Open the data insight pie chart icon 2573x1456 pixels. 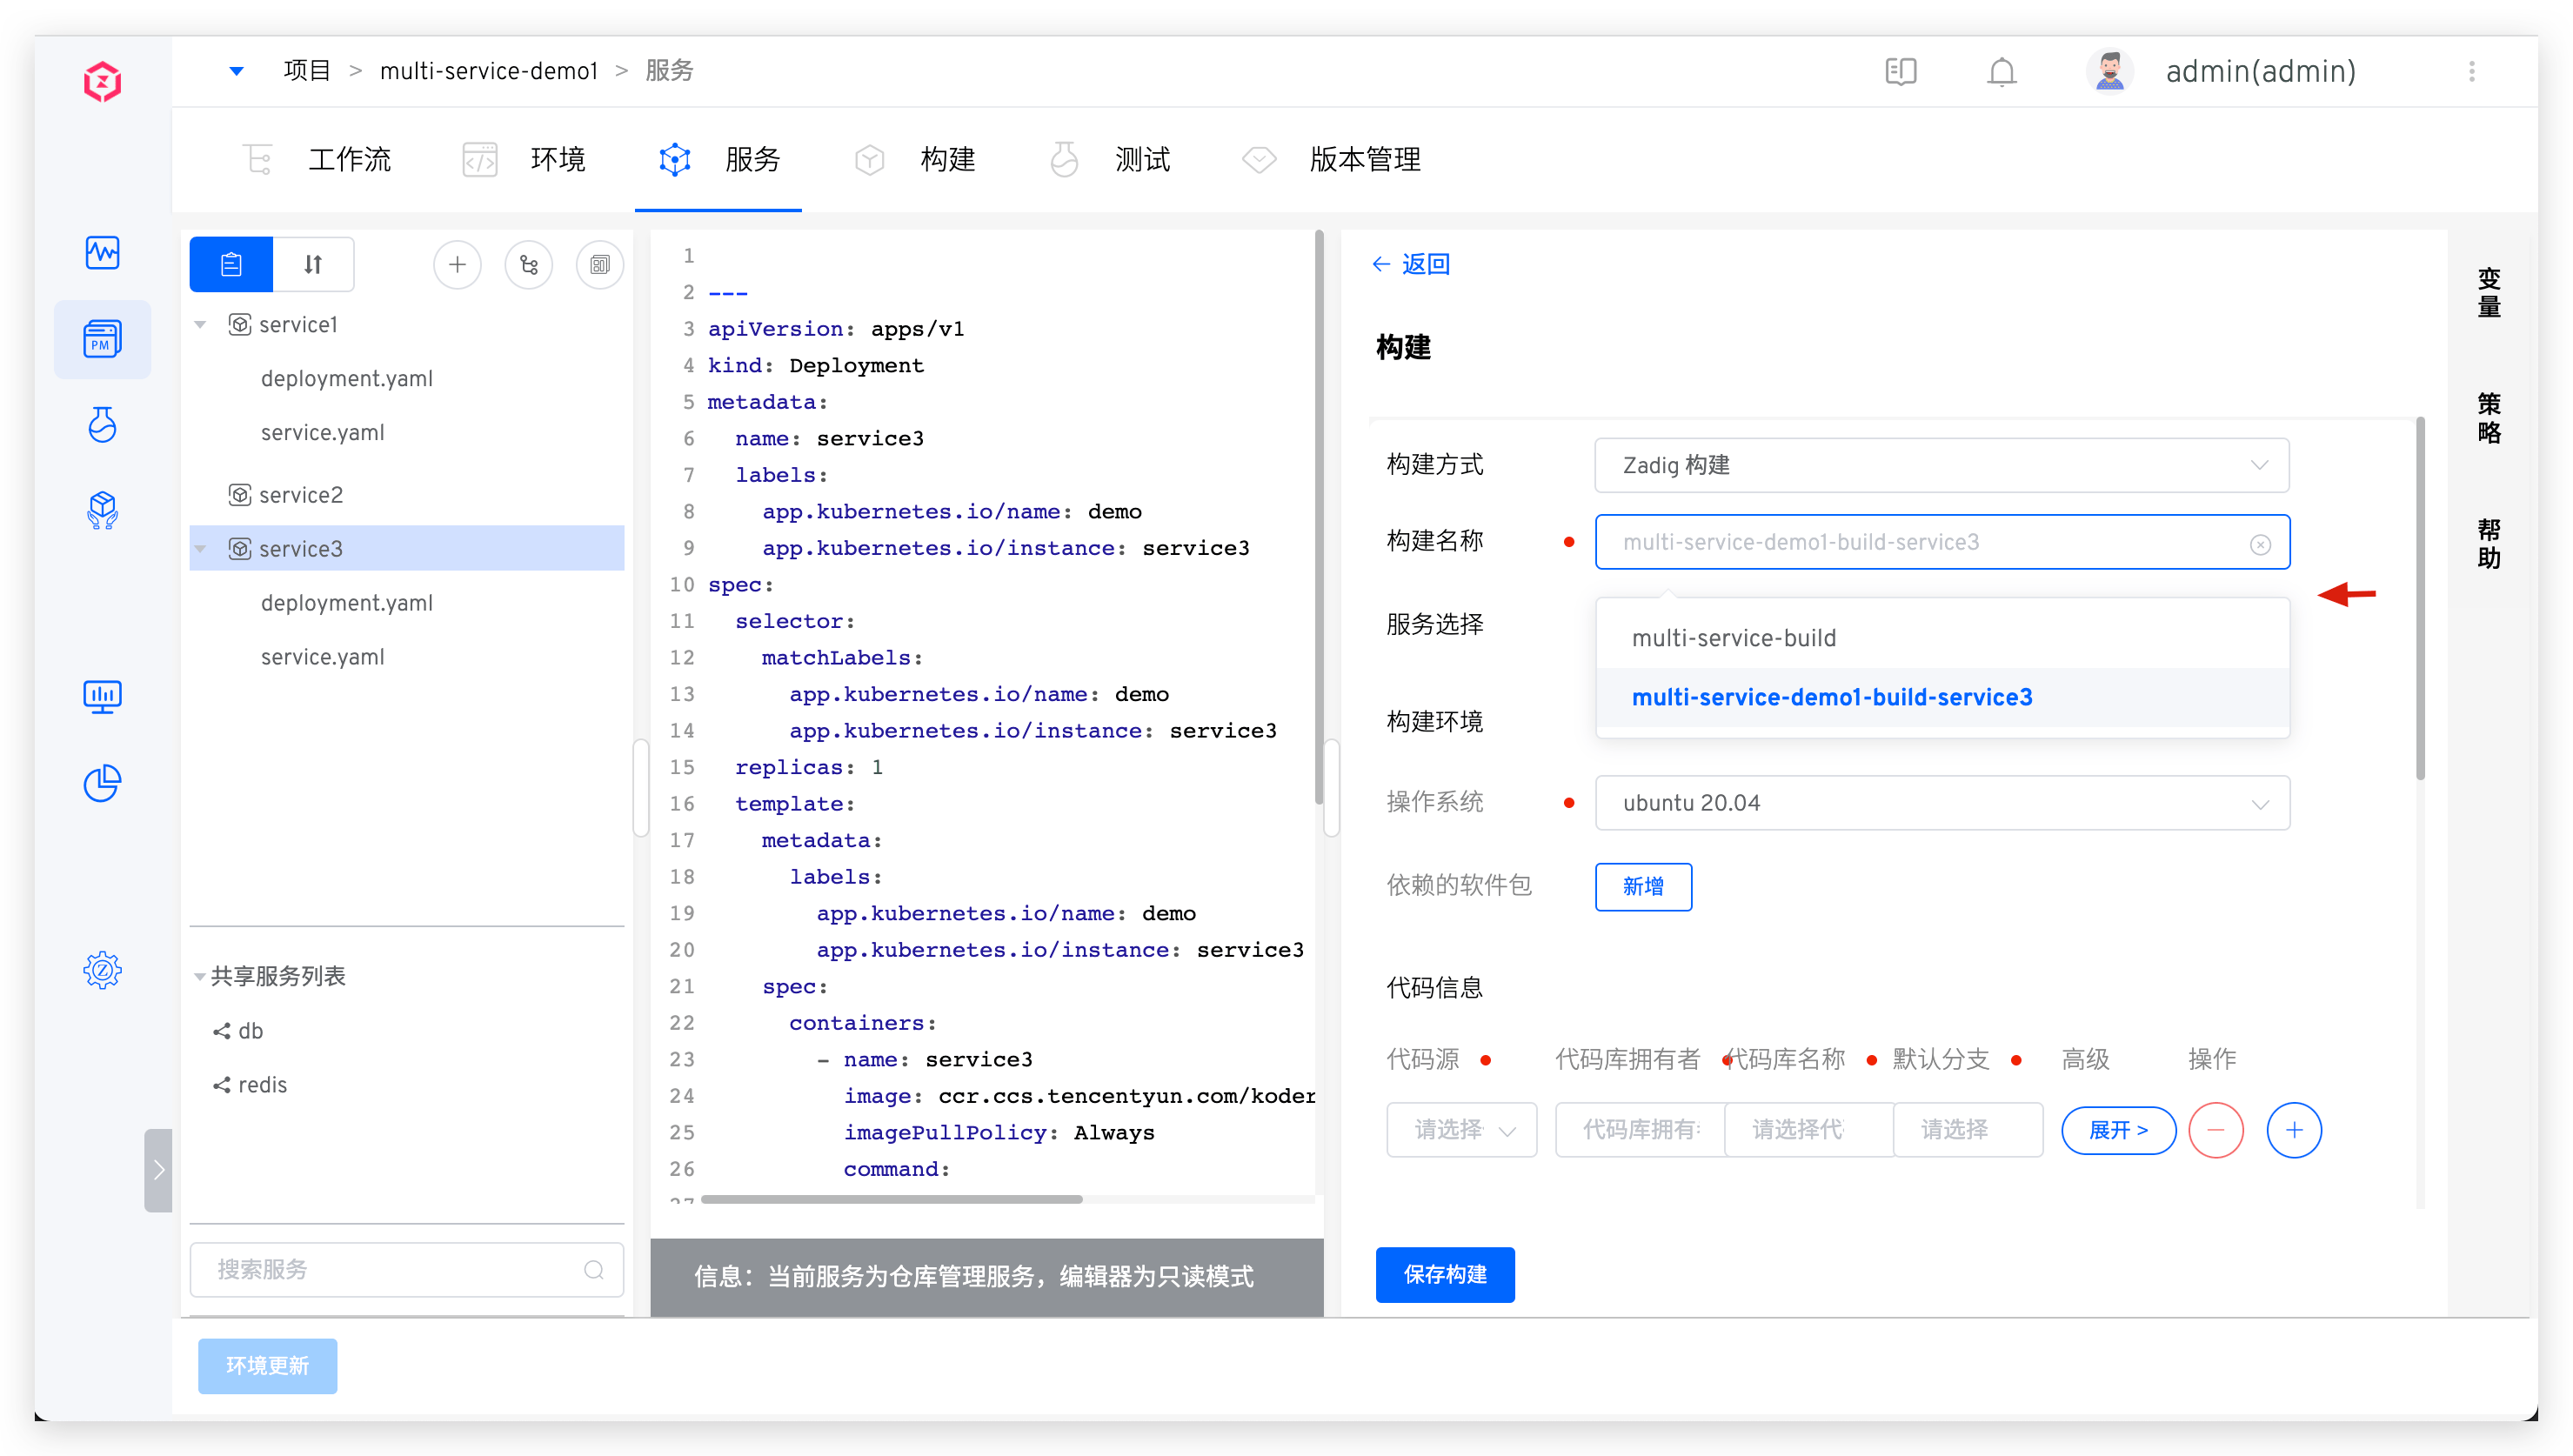coord(102,783)
